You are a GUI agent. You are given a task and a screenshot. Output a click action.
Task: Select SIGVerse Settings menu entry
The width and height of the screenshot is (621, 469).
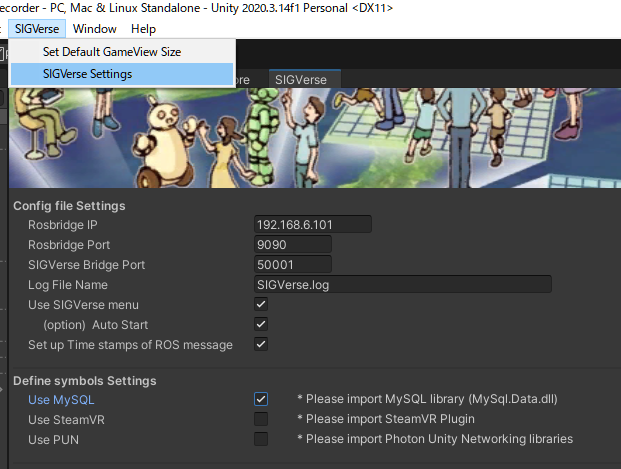point(87,74)
